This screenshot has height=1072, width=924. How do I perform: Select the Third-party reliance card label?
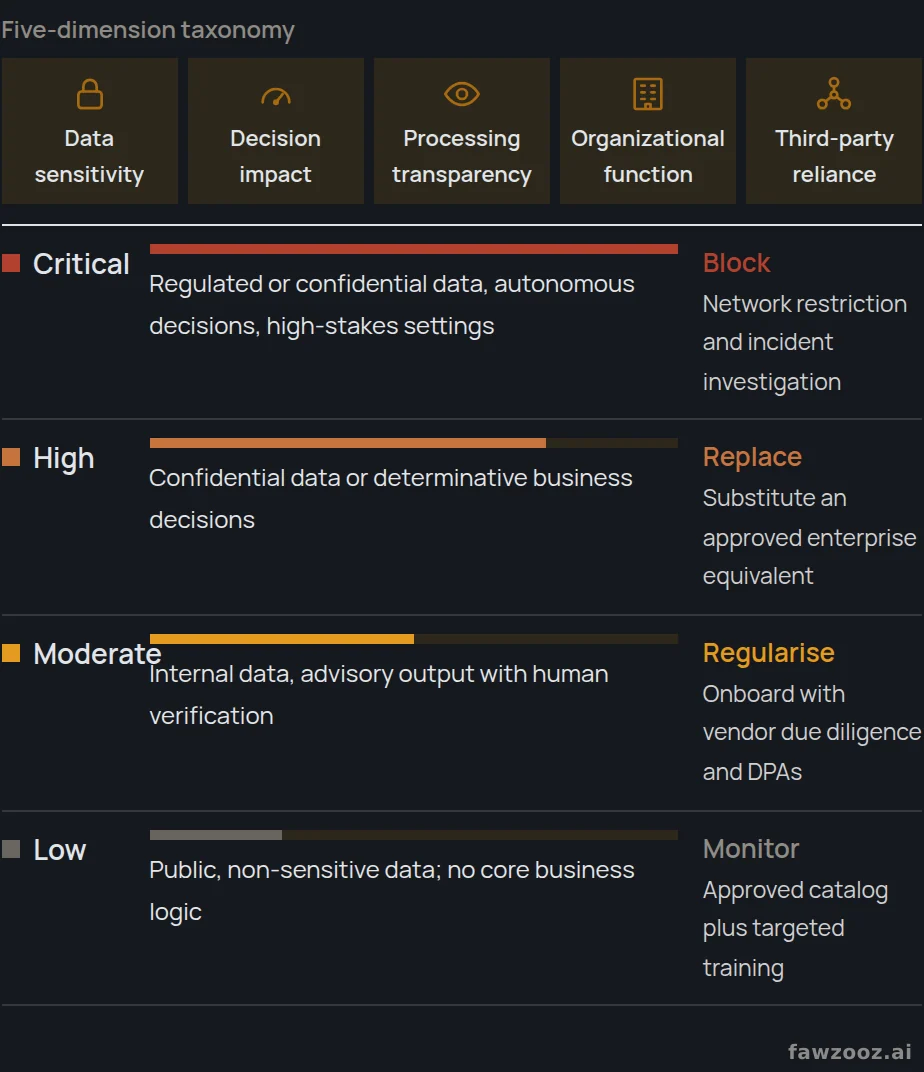(x=834, y=156)
